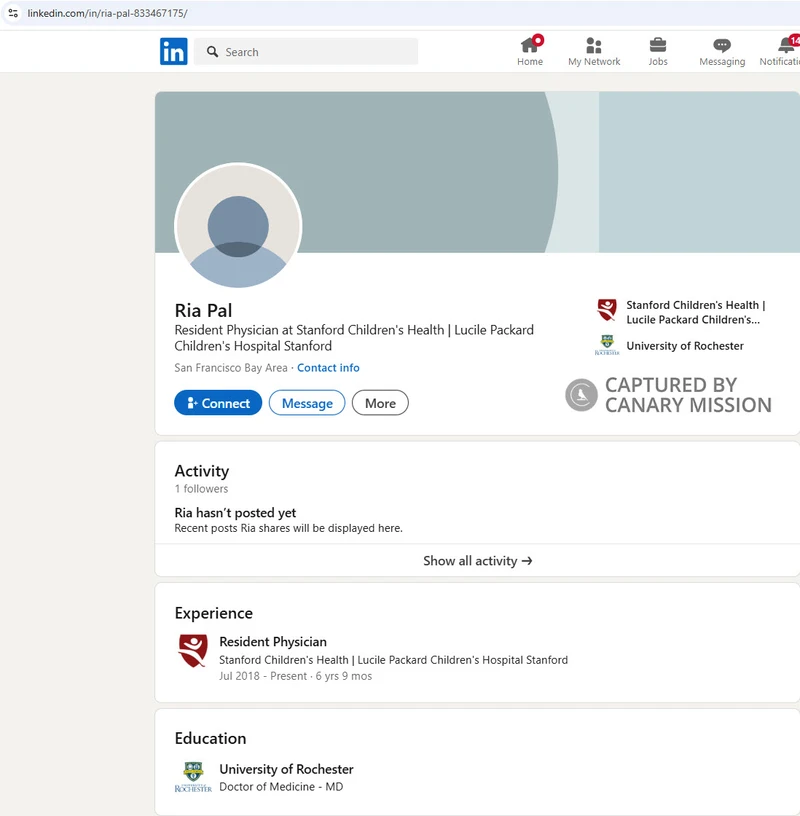
Task: Open My Network icon
Action: click(x=594, y=45)
